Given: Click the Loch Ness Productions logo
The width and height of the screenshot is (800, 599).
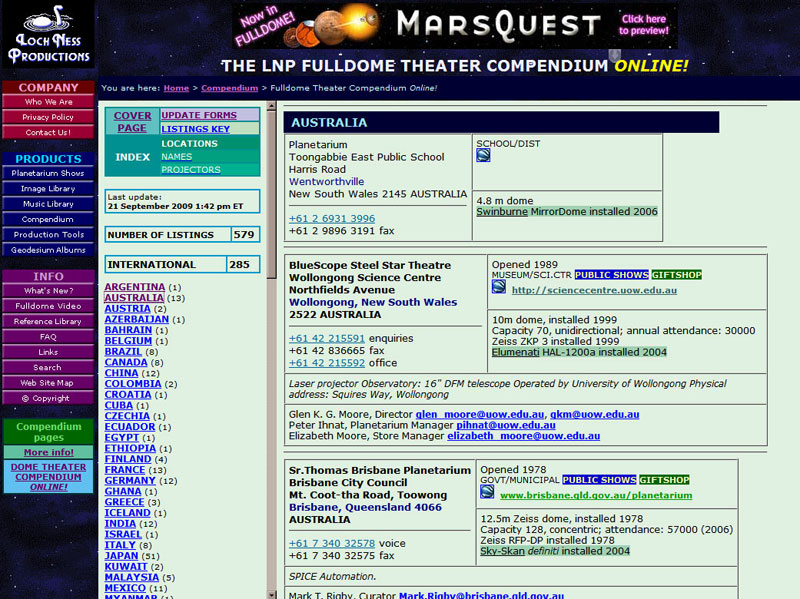Looking at the screenshot, I should [48, 35].
